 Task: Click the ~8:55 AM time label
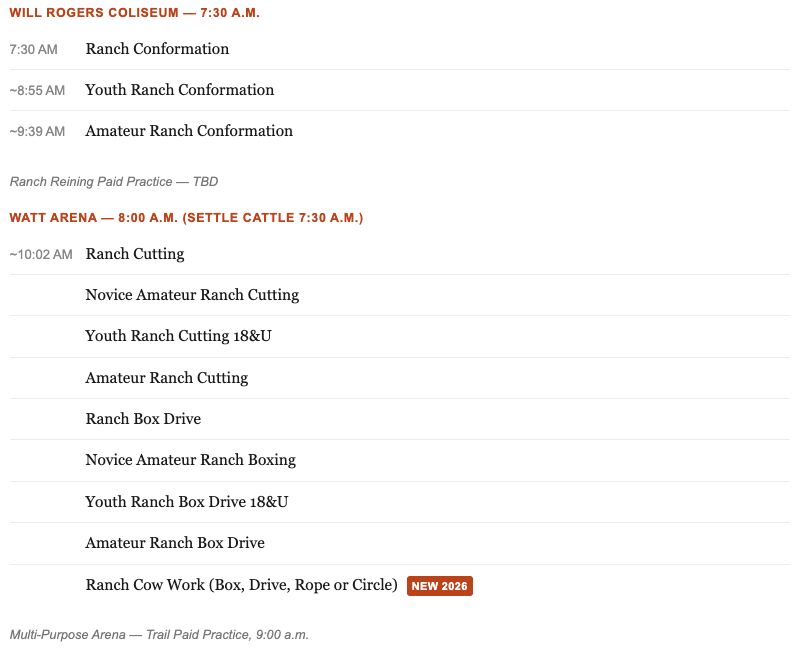[x=37, y=91]
